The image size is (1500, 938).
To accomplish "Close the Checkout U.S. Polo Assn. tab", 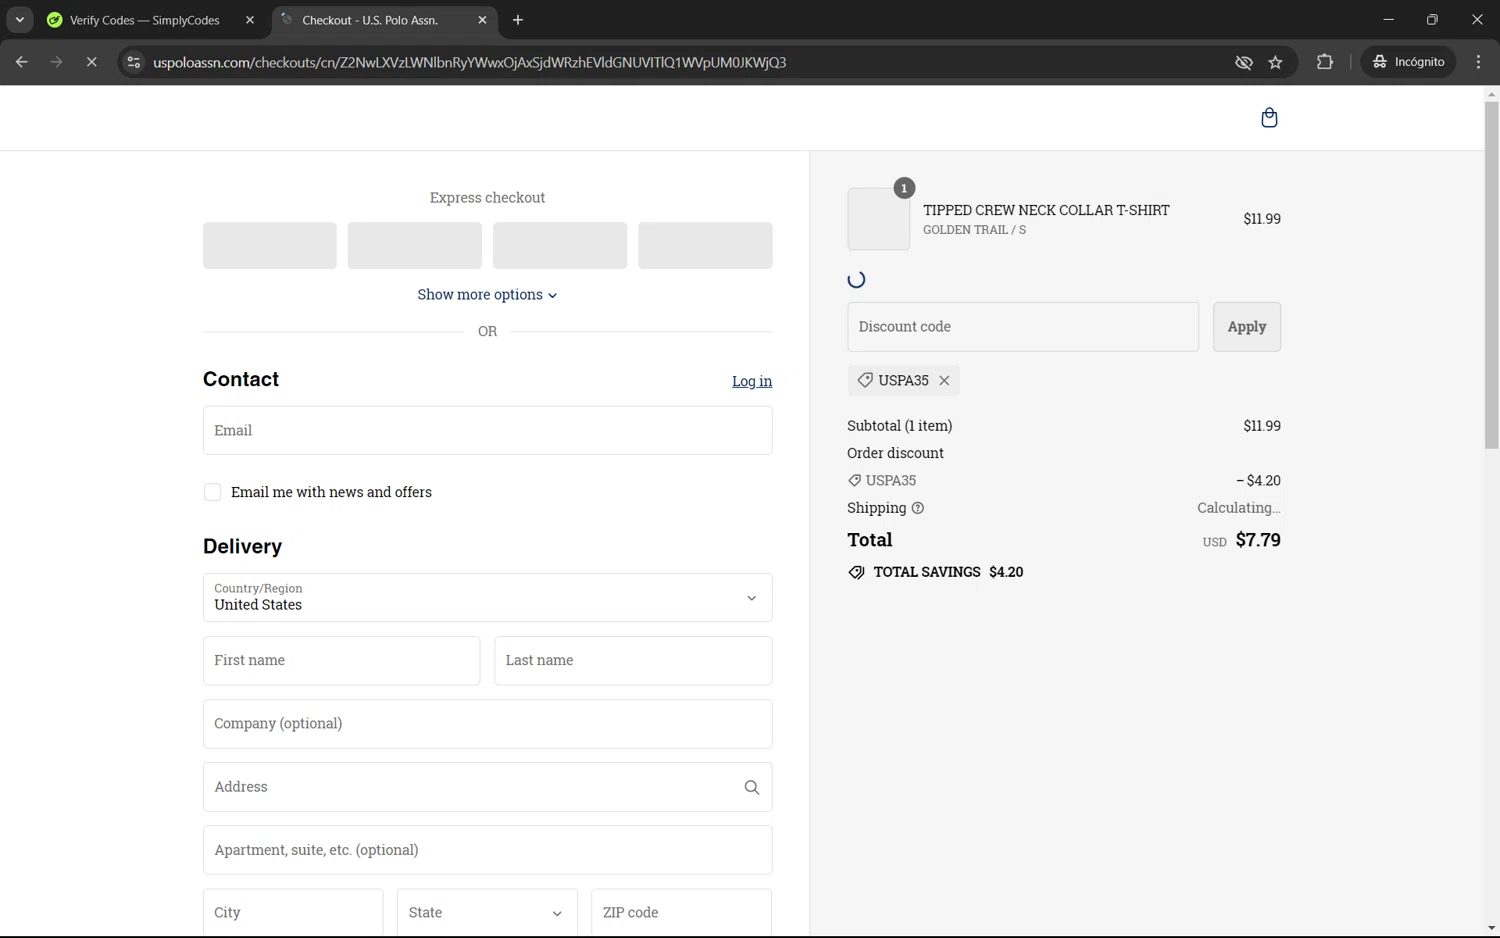I will 482,20.
